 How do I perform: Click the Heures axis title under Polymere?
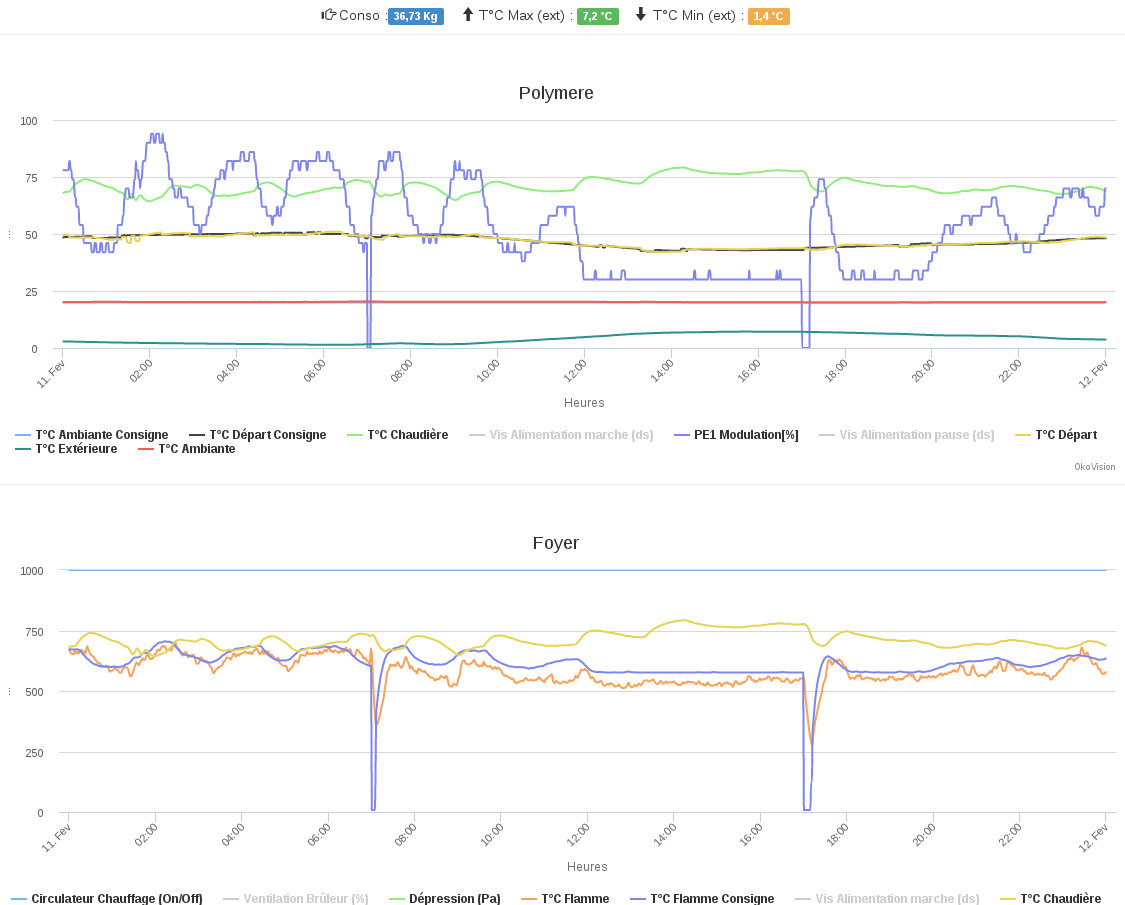584,403
